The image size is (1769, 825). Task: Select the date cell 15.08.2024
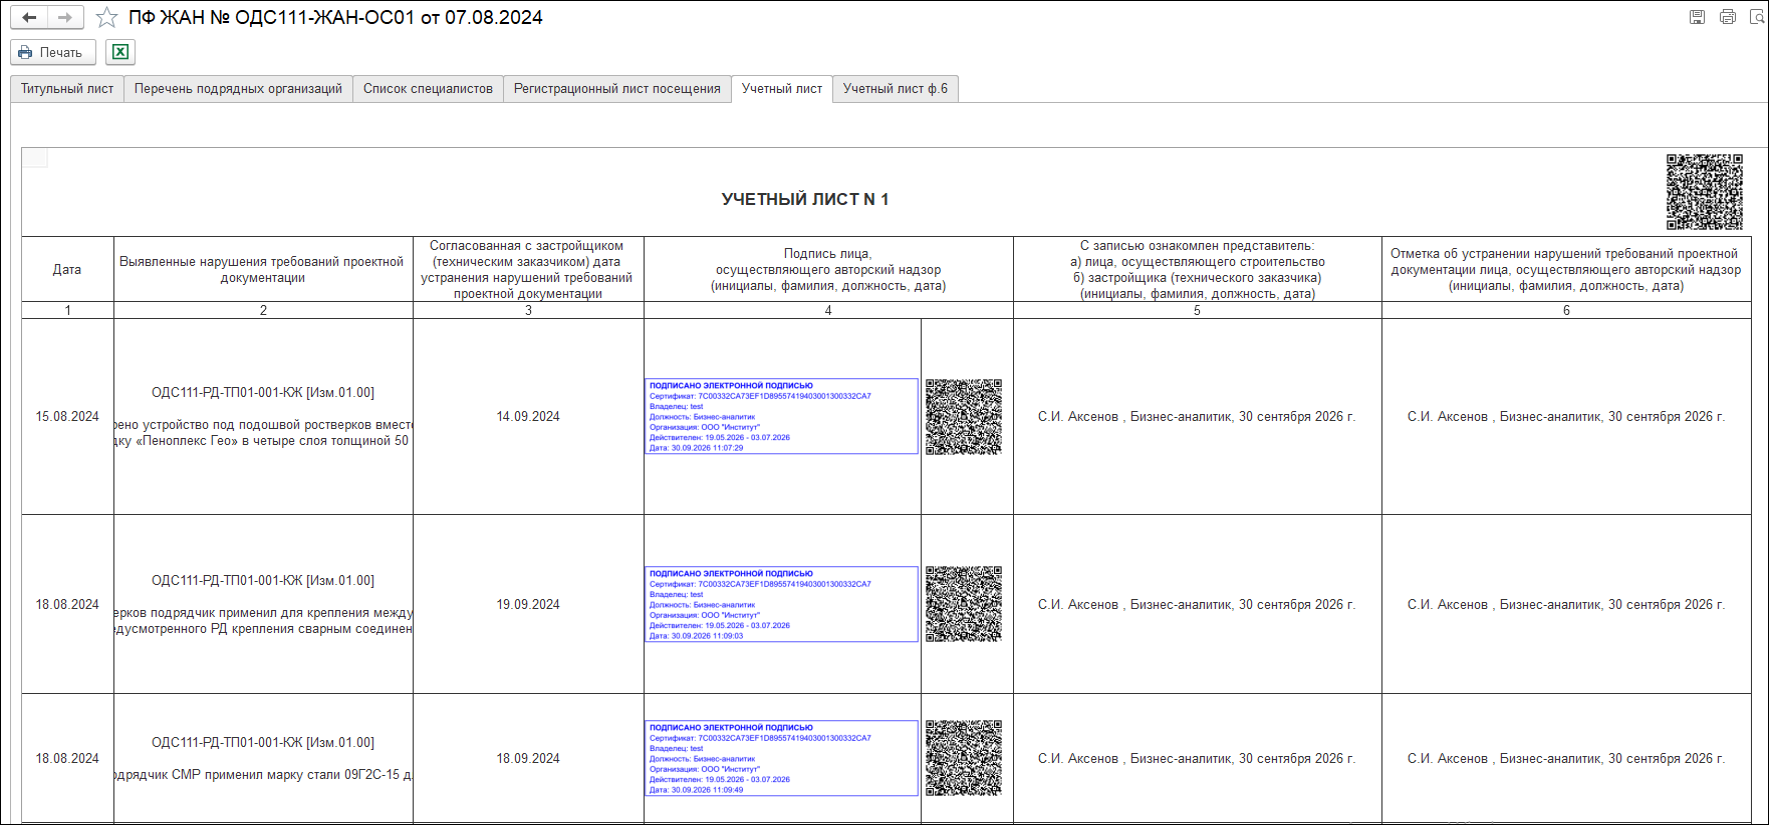point(67,417)
